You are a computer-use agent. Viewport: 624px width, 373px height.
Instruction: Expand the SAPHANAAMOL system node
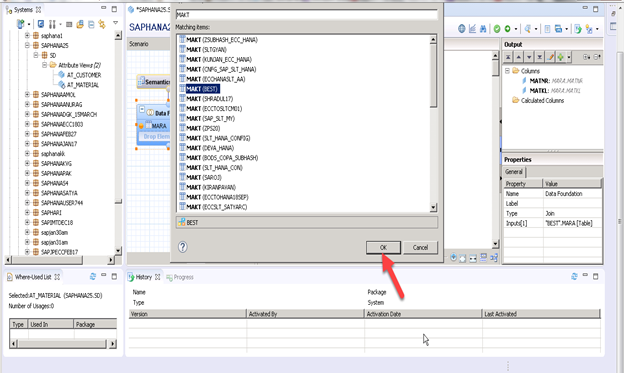pos(27,94)
